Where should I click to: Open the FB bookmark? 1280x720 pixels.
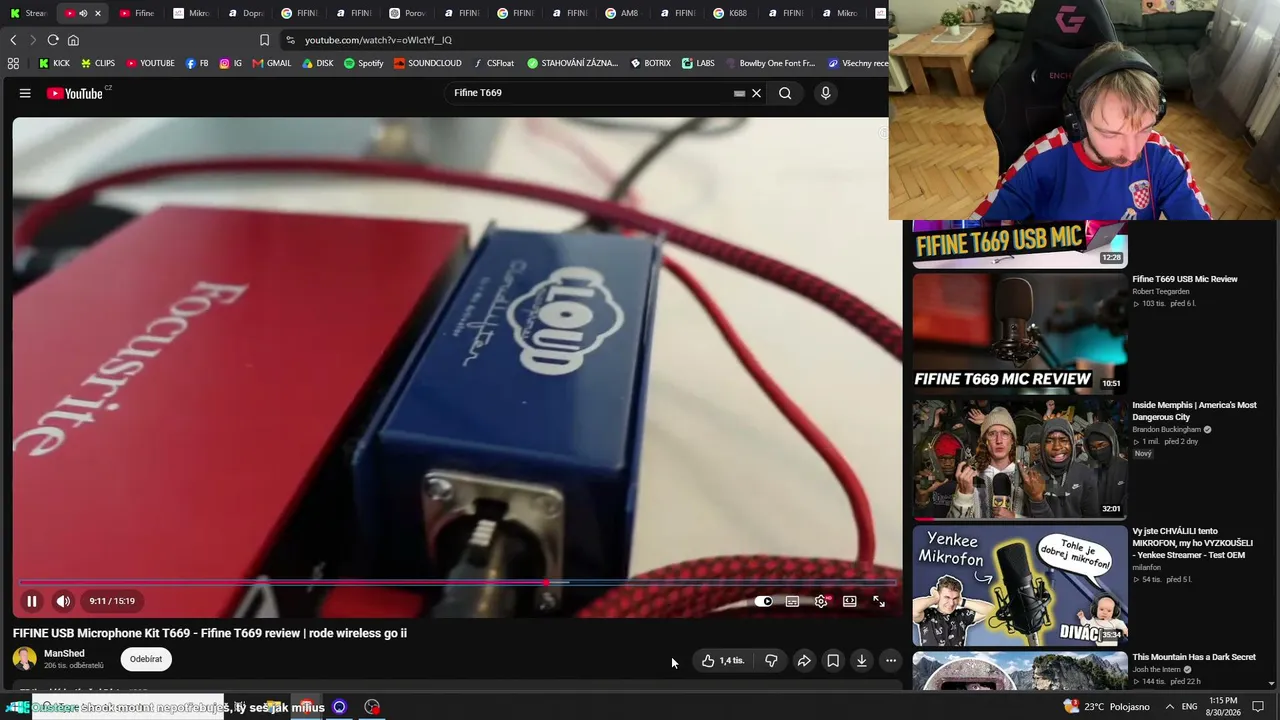coord(197,63)
